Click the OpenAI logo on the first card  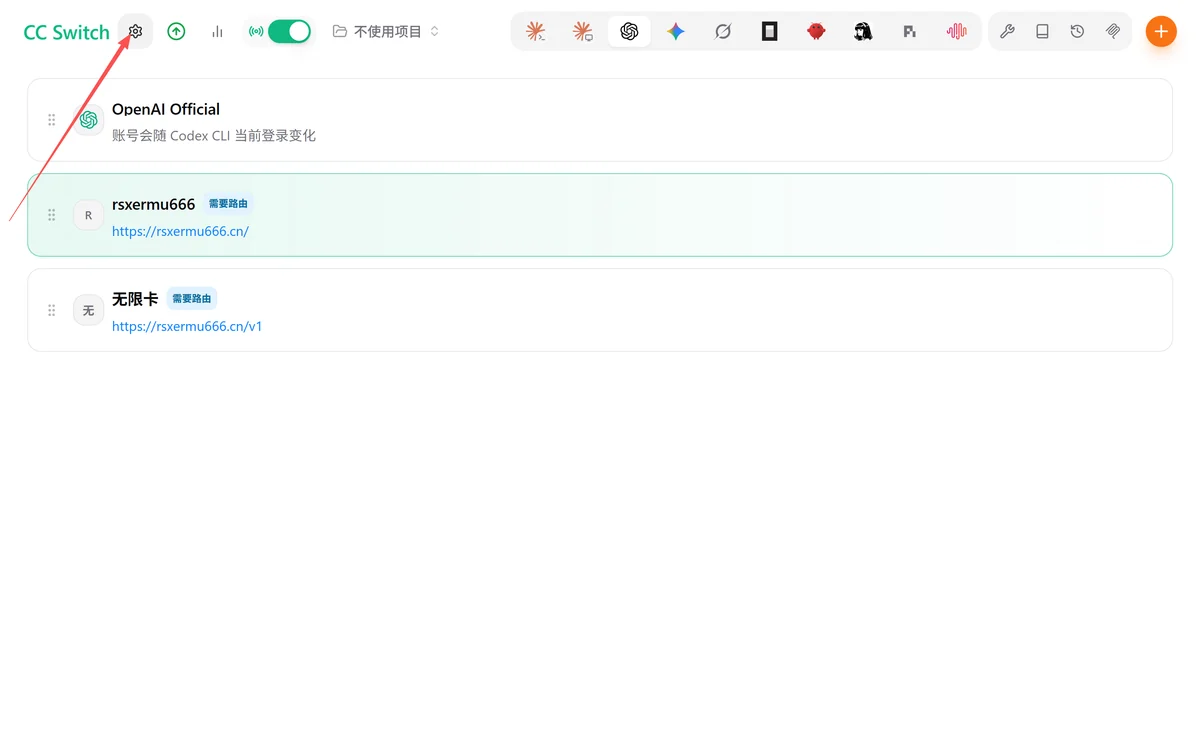click(x=88, y=120)
